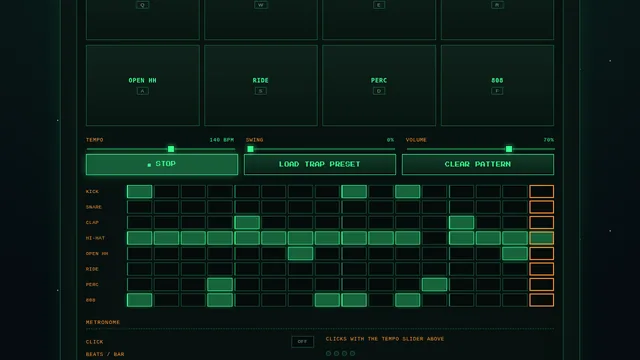Click the swing slider handle
Screen dimensions: 640x360
250,149
